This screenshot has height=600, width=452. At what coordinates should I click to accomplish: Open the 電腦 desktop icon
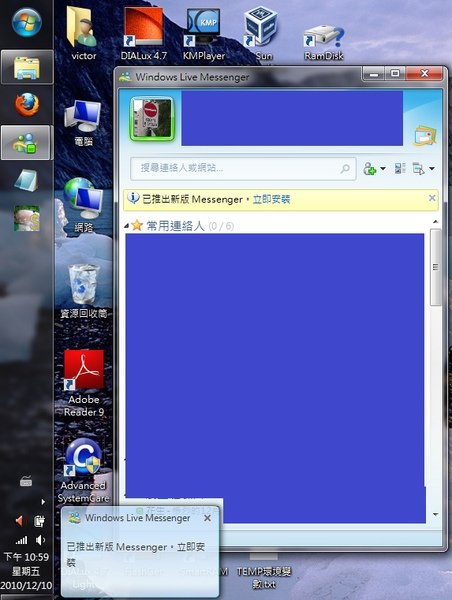(x=83, y=123)
